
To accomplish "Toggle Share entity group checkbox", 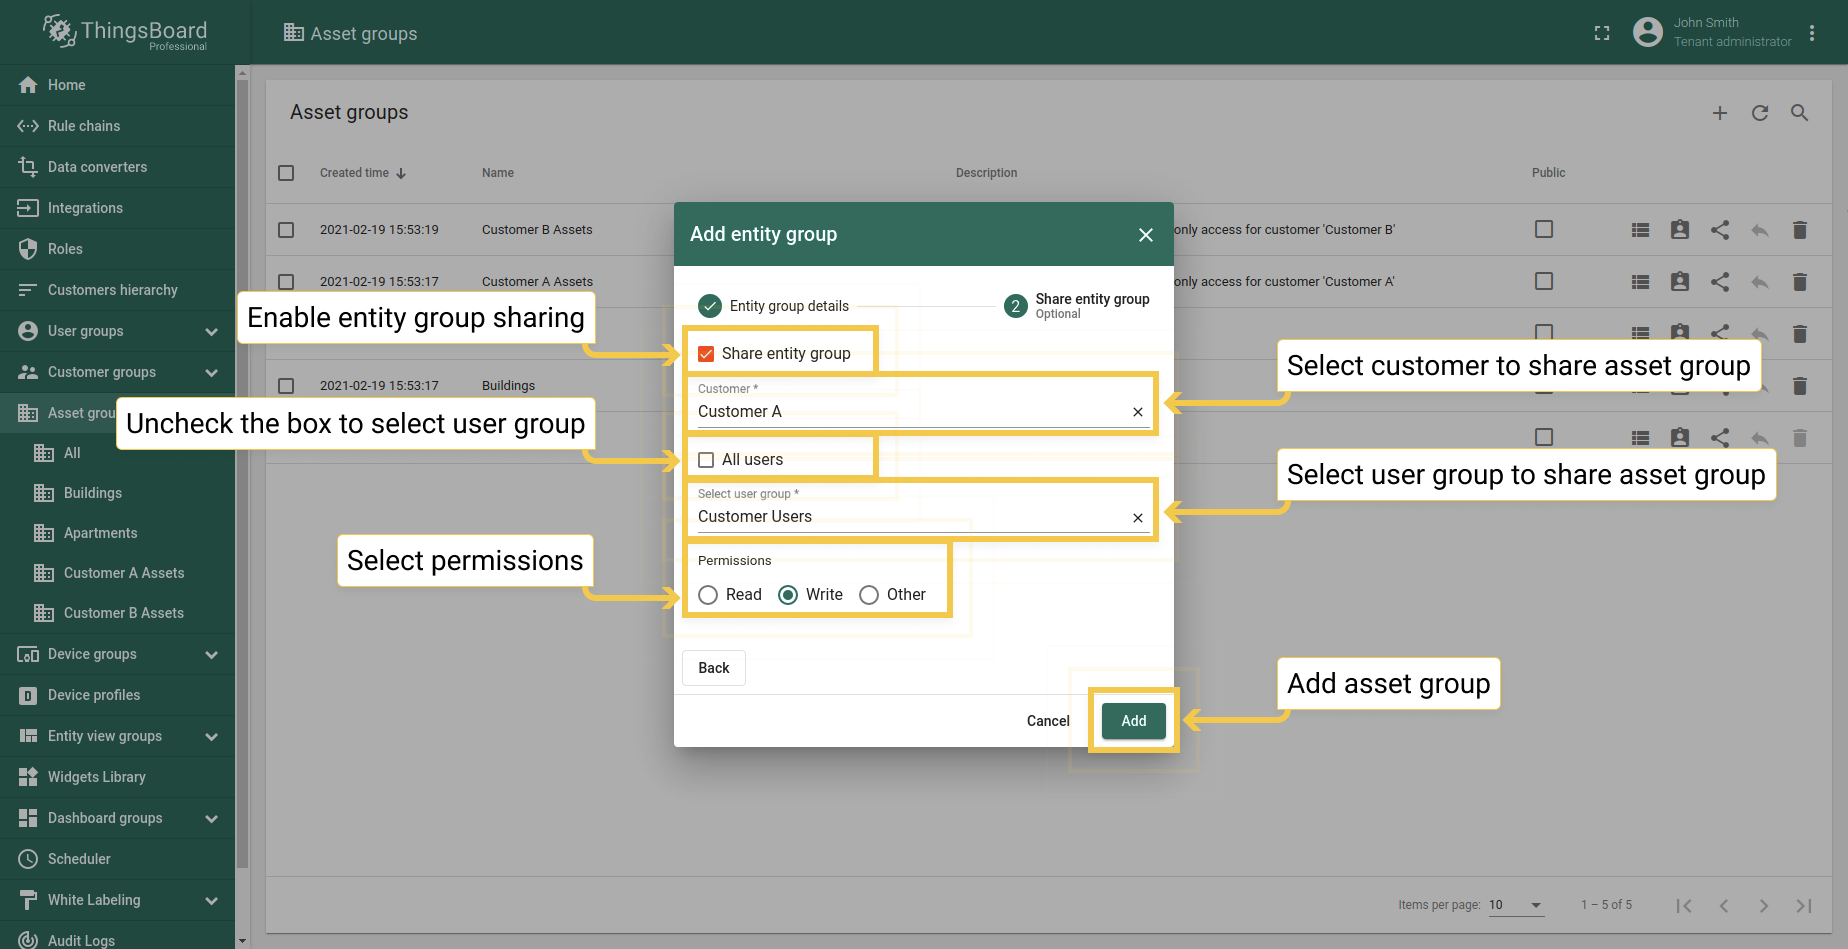I will [x=706, y=354].
